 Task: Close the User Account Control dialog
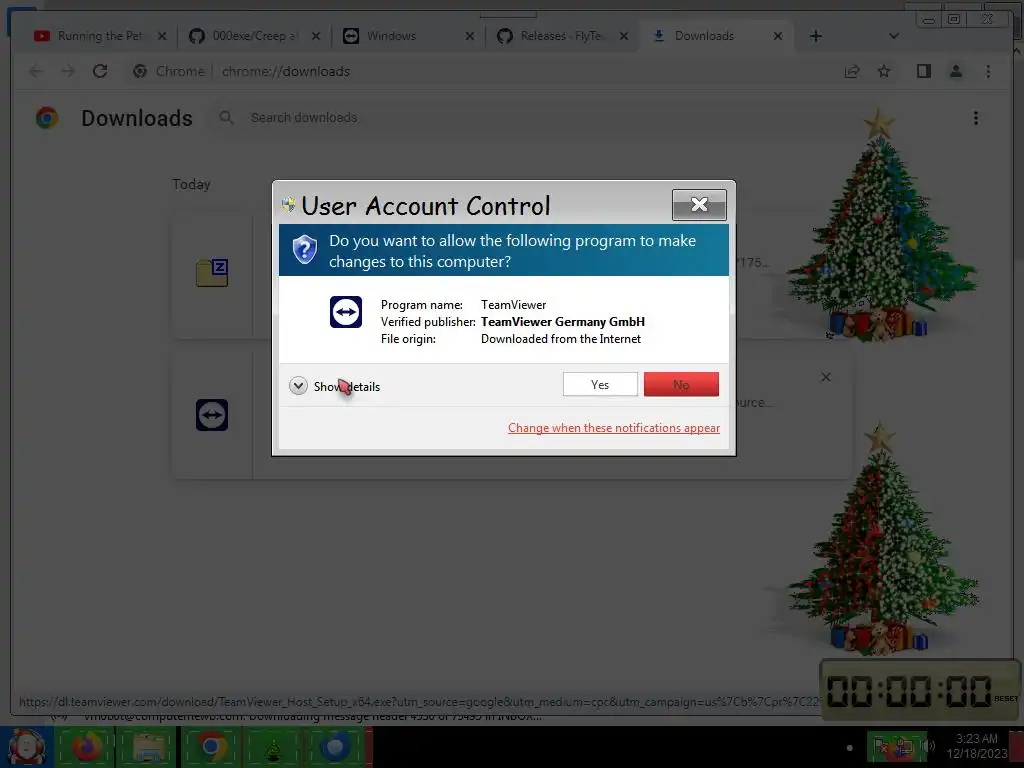(699, 204)
